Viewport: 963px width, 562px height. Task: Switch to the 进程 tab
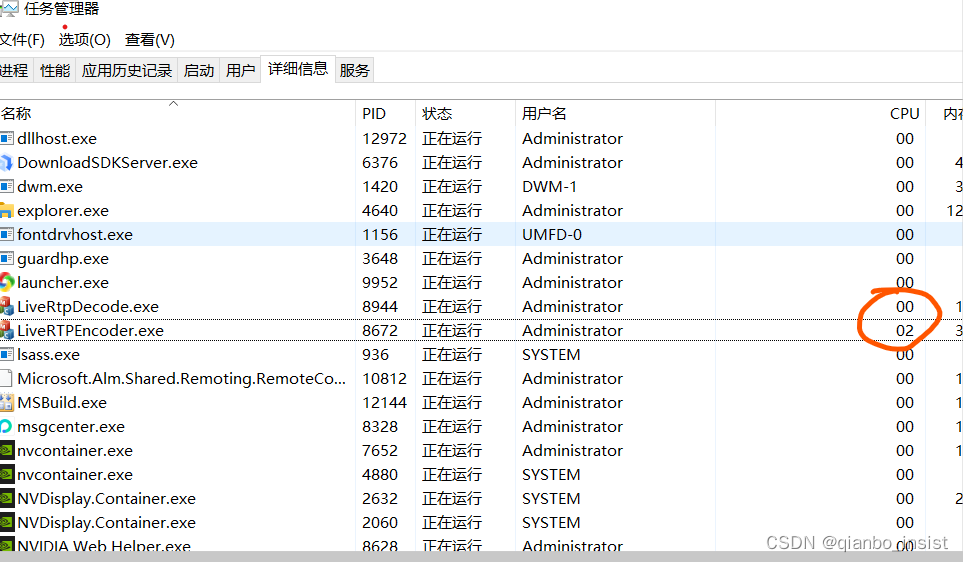[15, 71]
